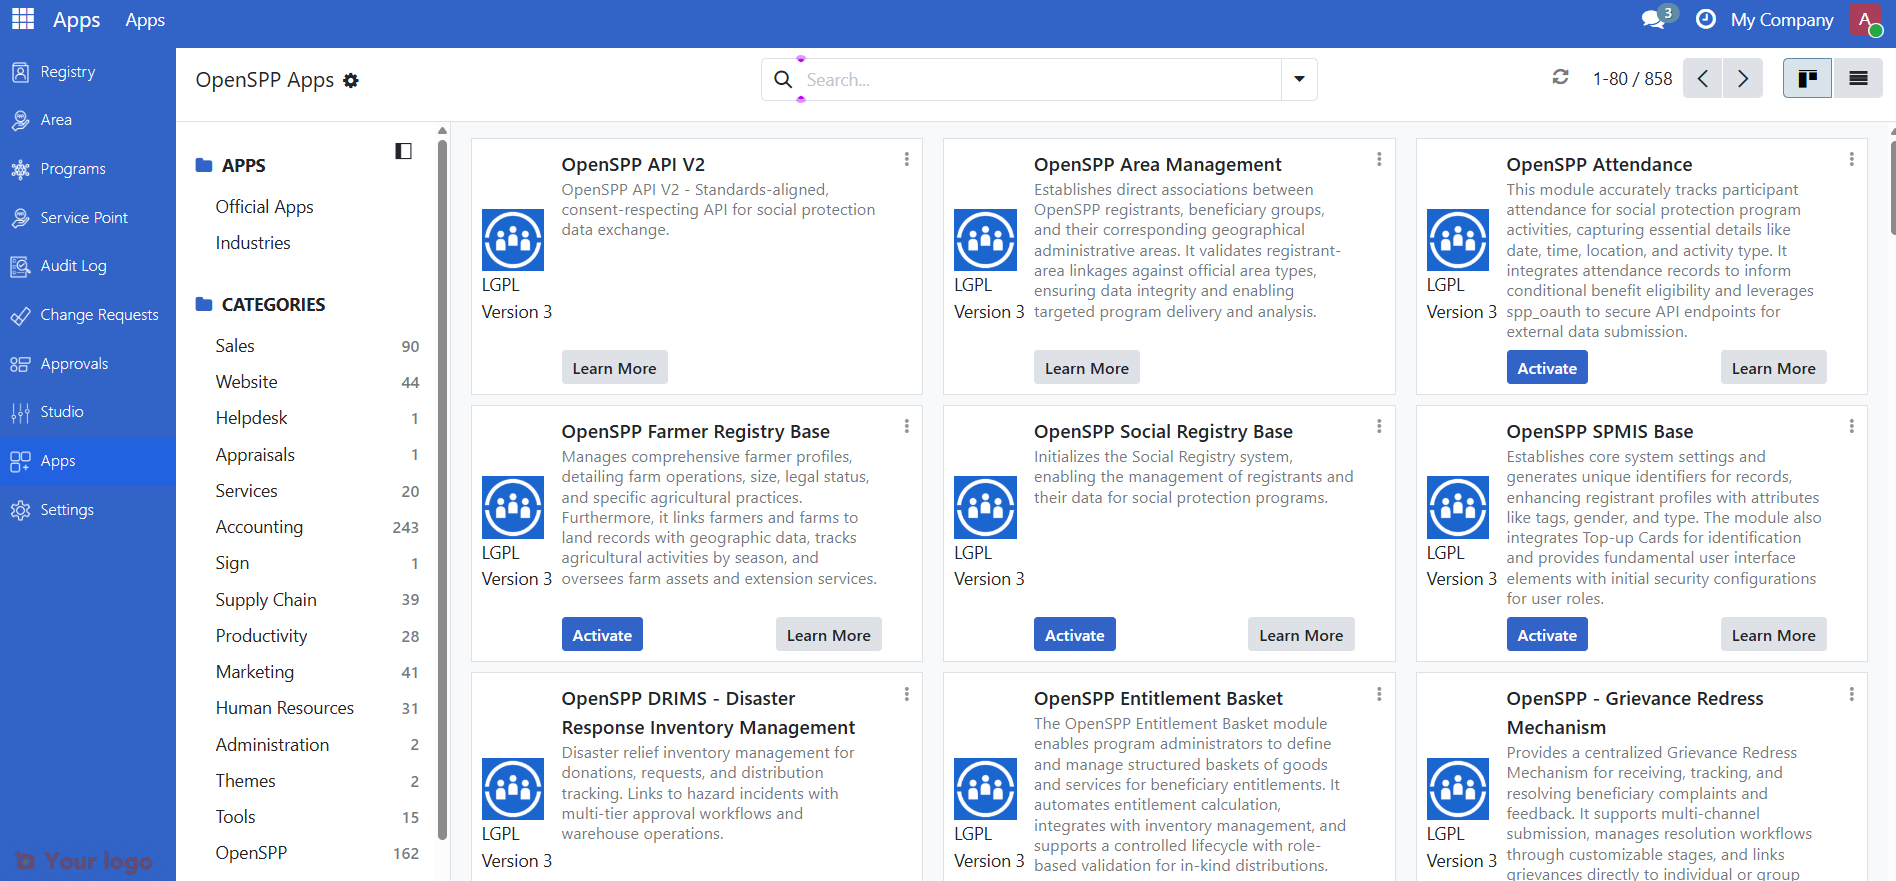Open OpenSPP DRIMS card options menu
The width and height of the screenshot is (1896, 881).
click(907, 694)
